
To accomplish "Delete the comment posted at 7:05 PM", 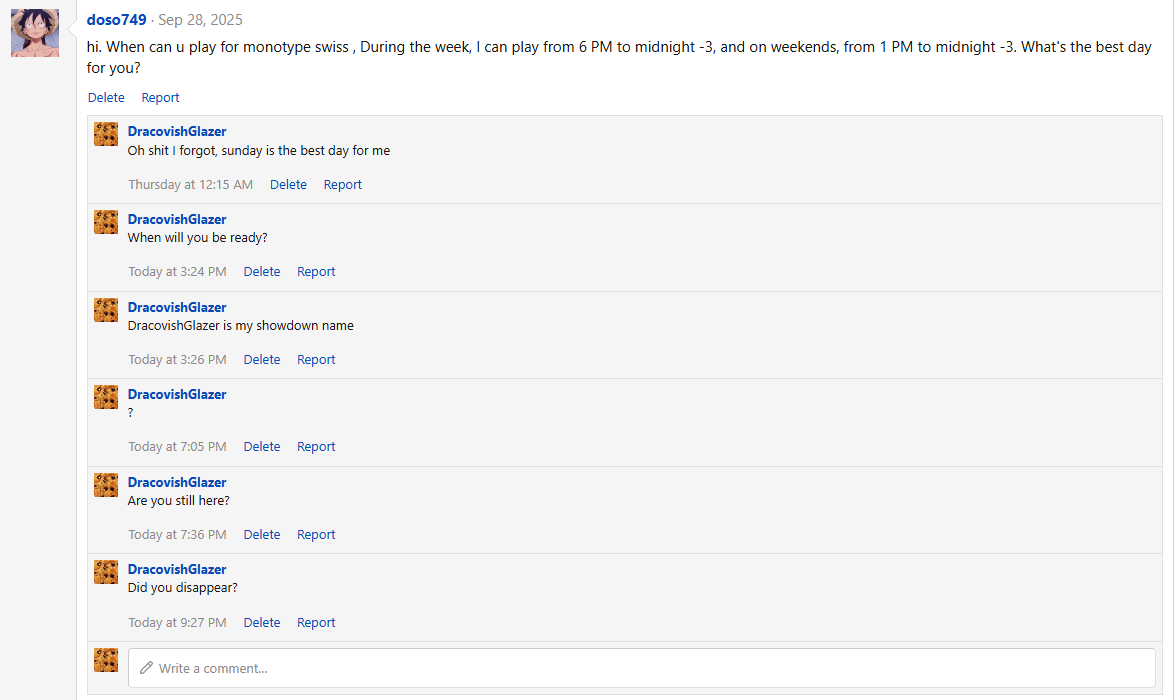I will point(262,447).
